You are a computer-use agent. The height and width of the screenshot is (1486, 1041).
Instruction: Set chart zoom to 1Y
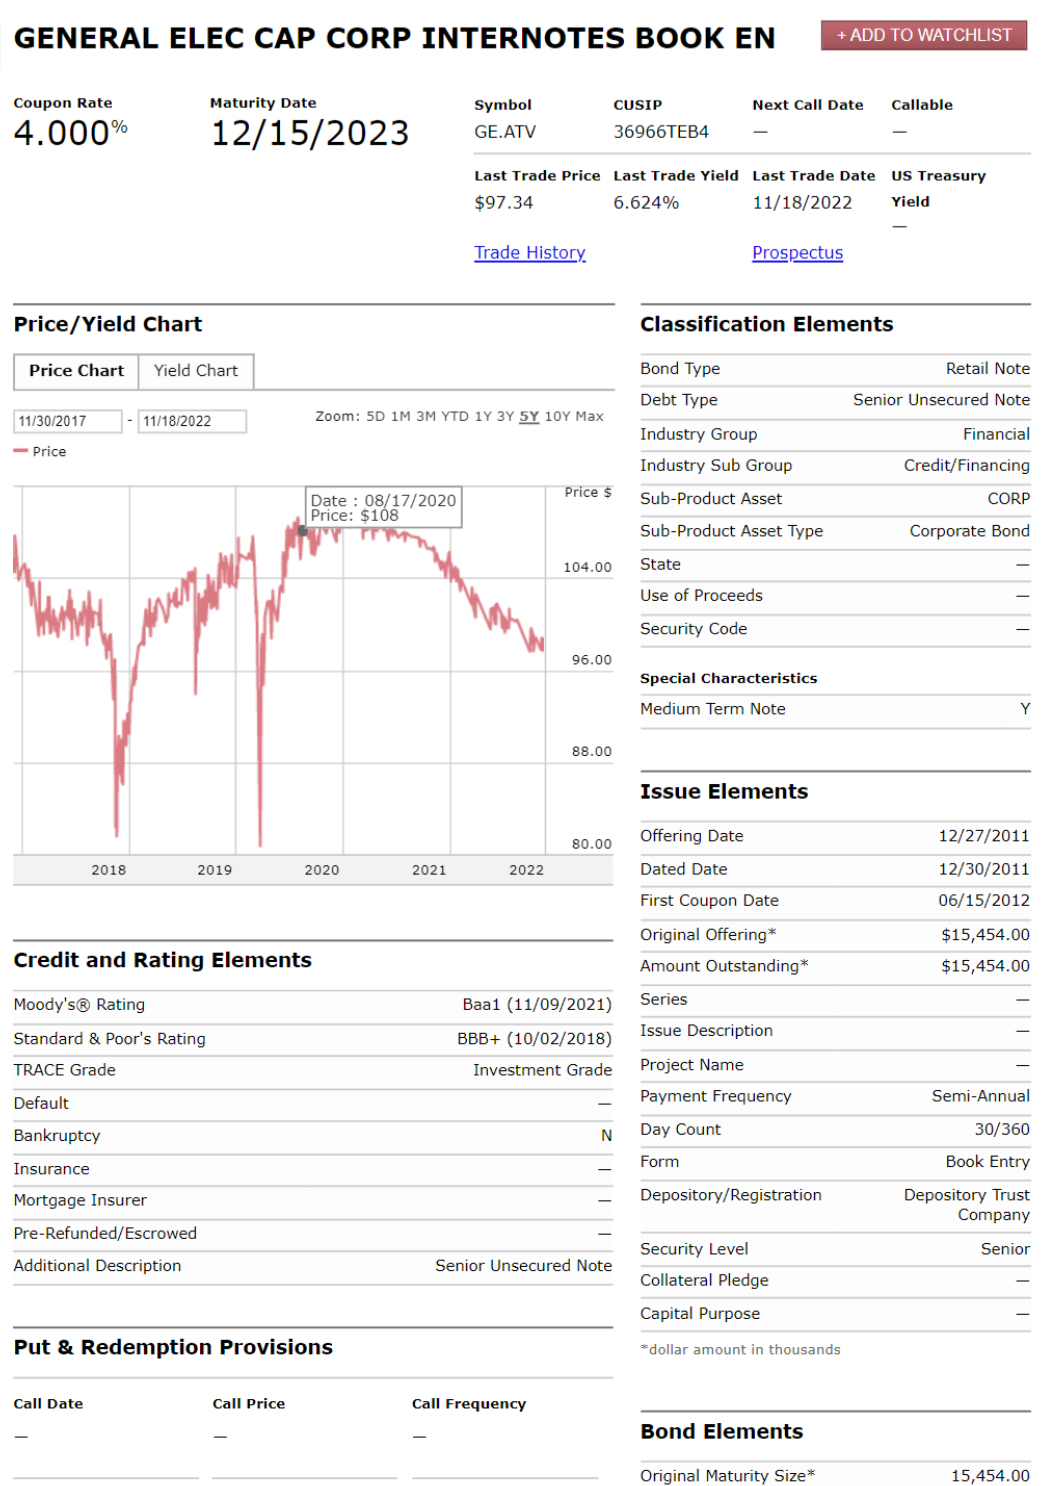[483, 417]
